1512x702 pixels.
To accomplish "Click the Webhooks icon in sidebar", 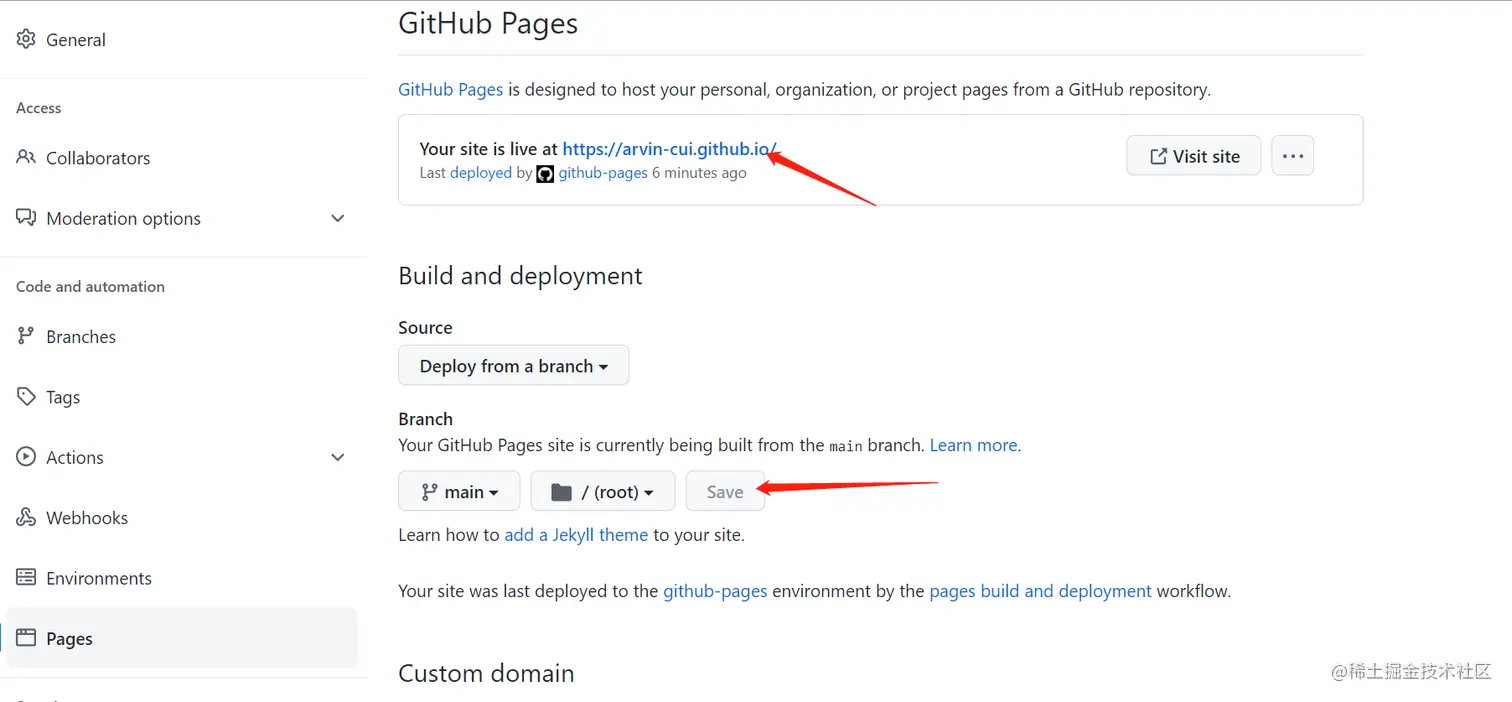I will [x=26, y=518].
